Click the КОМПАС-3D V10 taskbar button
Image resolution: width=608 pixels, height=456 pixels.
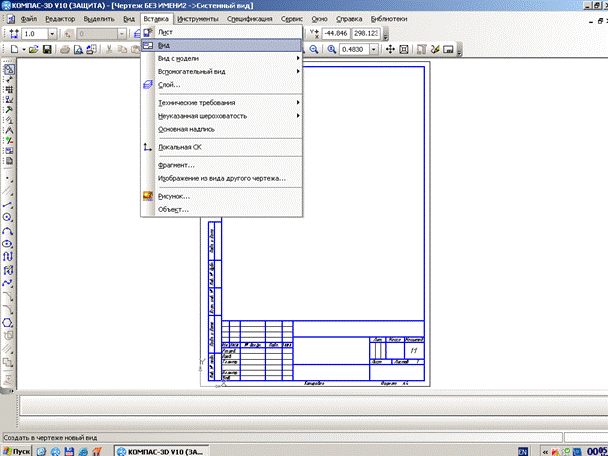162,451
